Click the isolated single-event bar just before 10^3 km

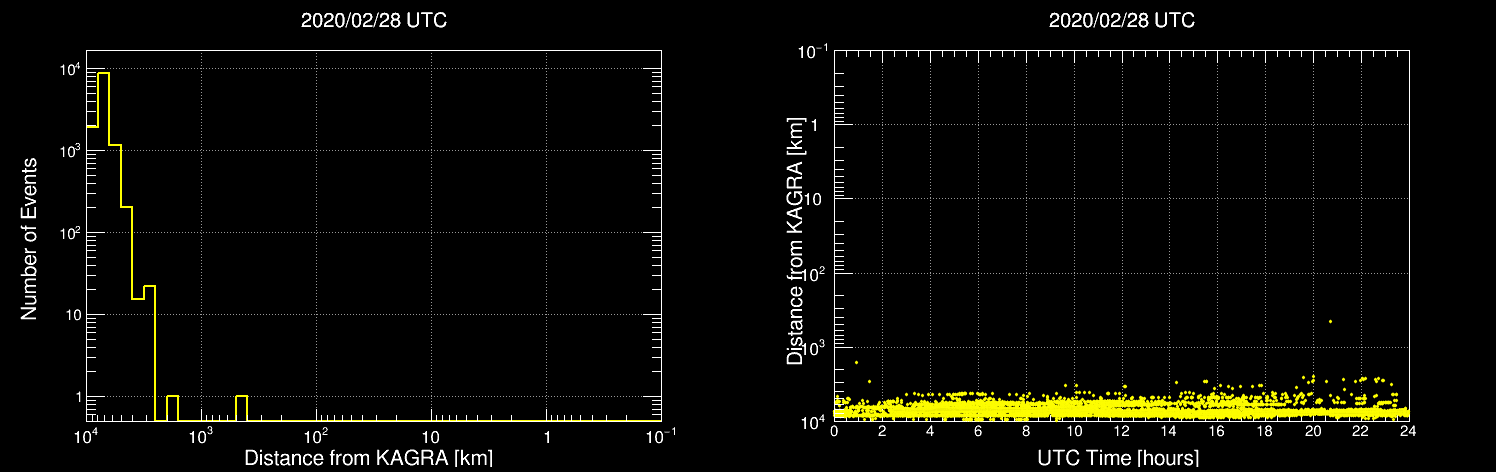click(x=172, y=408)
